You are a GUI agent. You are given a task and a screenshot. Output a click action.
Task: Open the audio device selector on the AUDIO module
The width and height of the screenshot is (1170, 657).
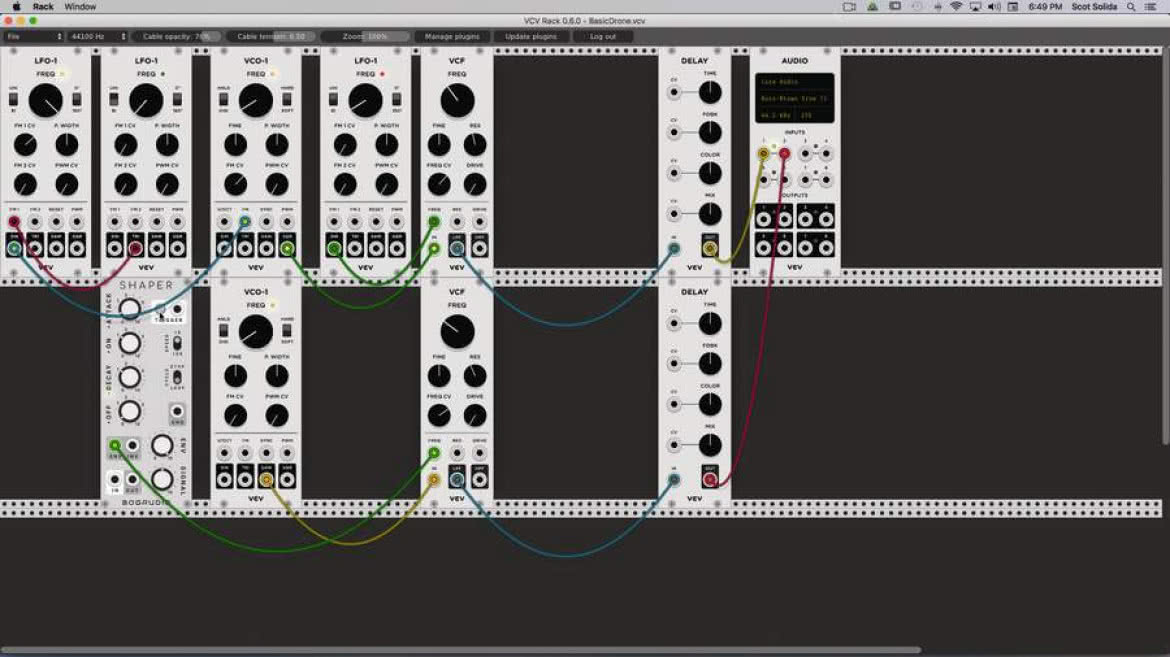coord(795,99)
